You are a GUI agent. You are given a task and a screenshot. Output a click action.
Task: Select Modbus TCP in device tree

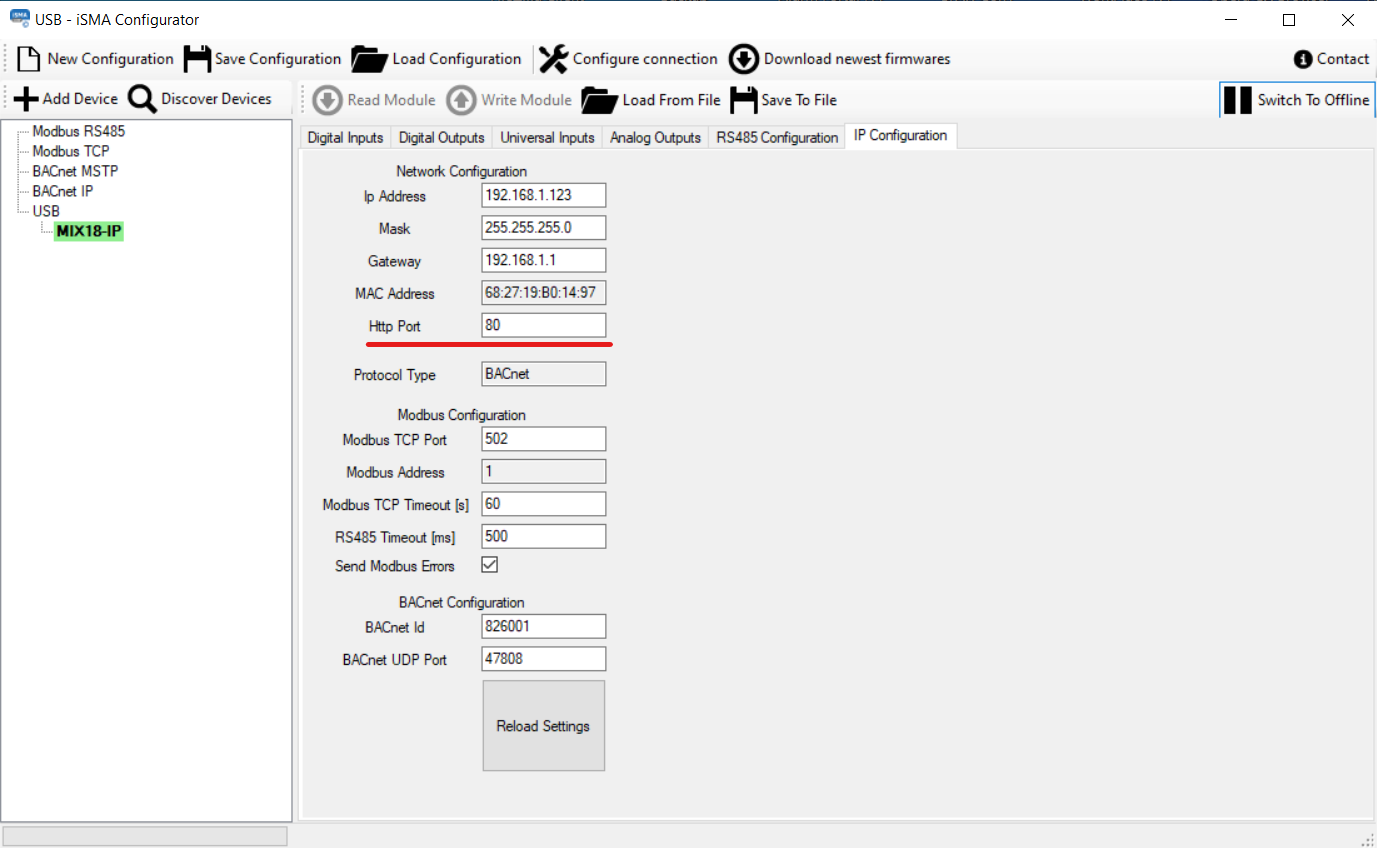(70, 151)
